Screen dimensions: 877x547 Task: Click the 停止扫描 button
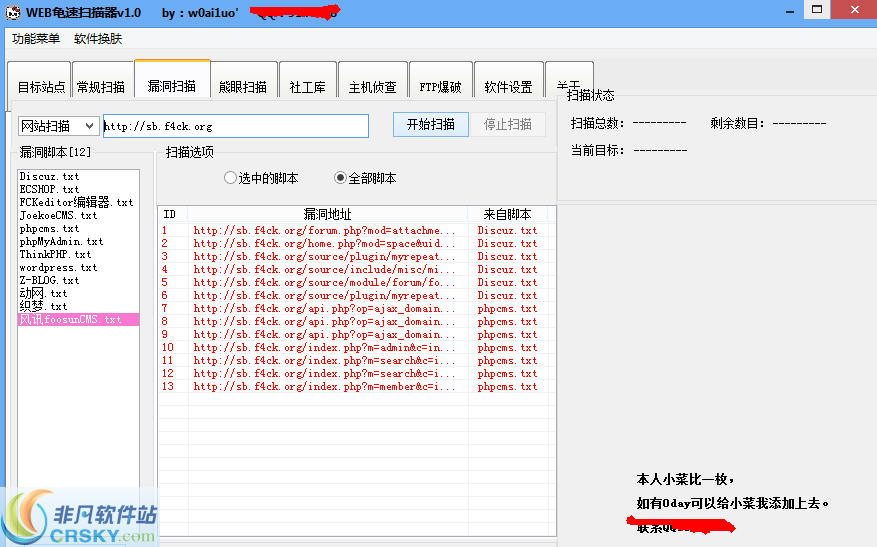(x=507, y=124)
